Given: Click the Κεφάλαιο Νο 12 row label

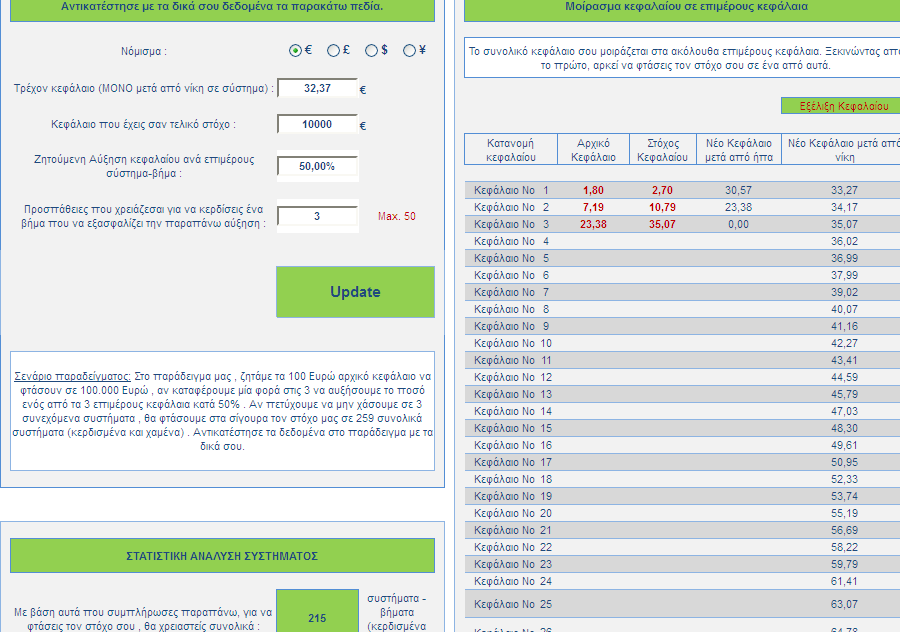Looking at the screenshot, I should click(x=513, y=377).
